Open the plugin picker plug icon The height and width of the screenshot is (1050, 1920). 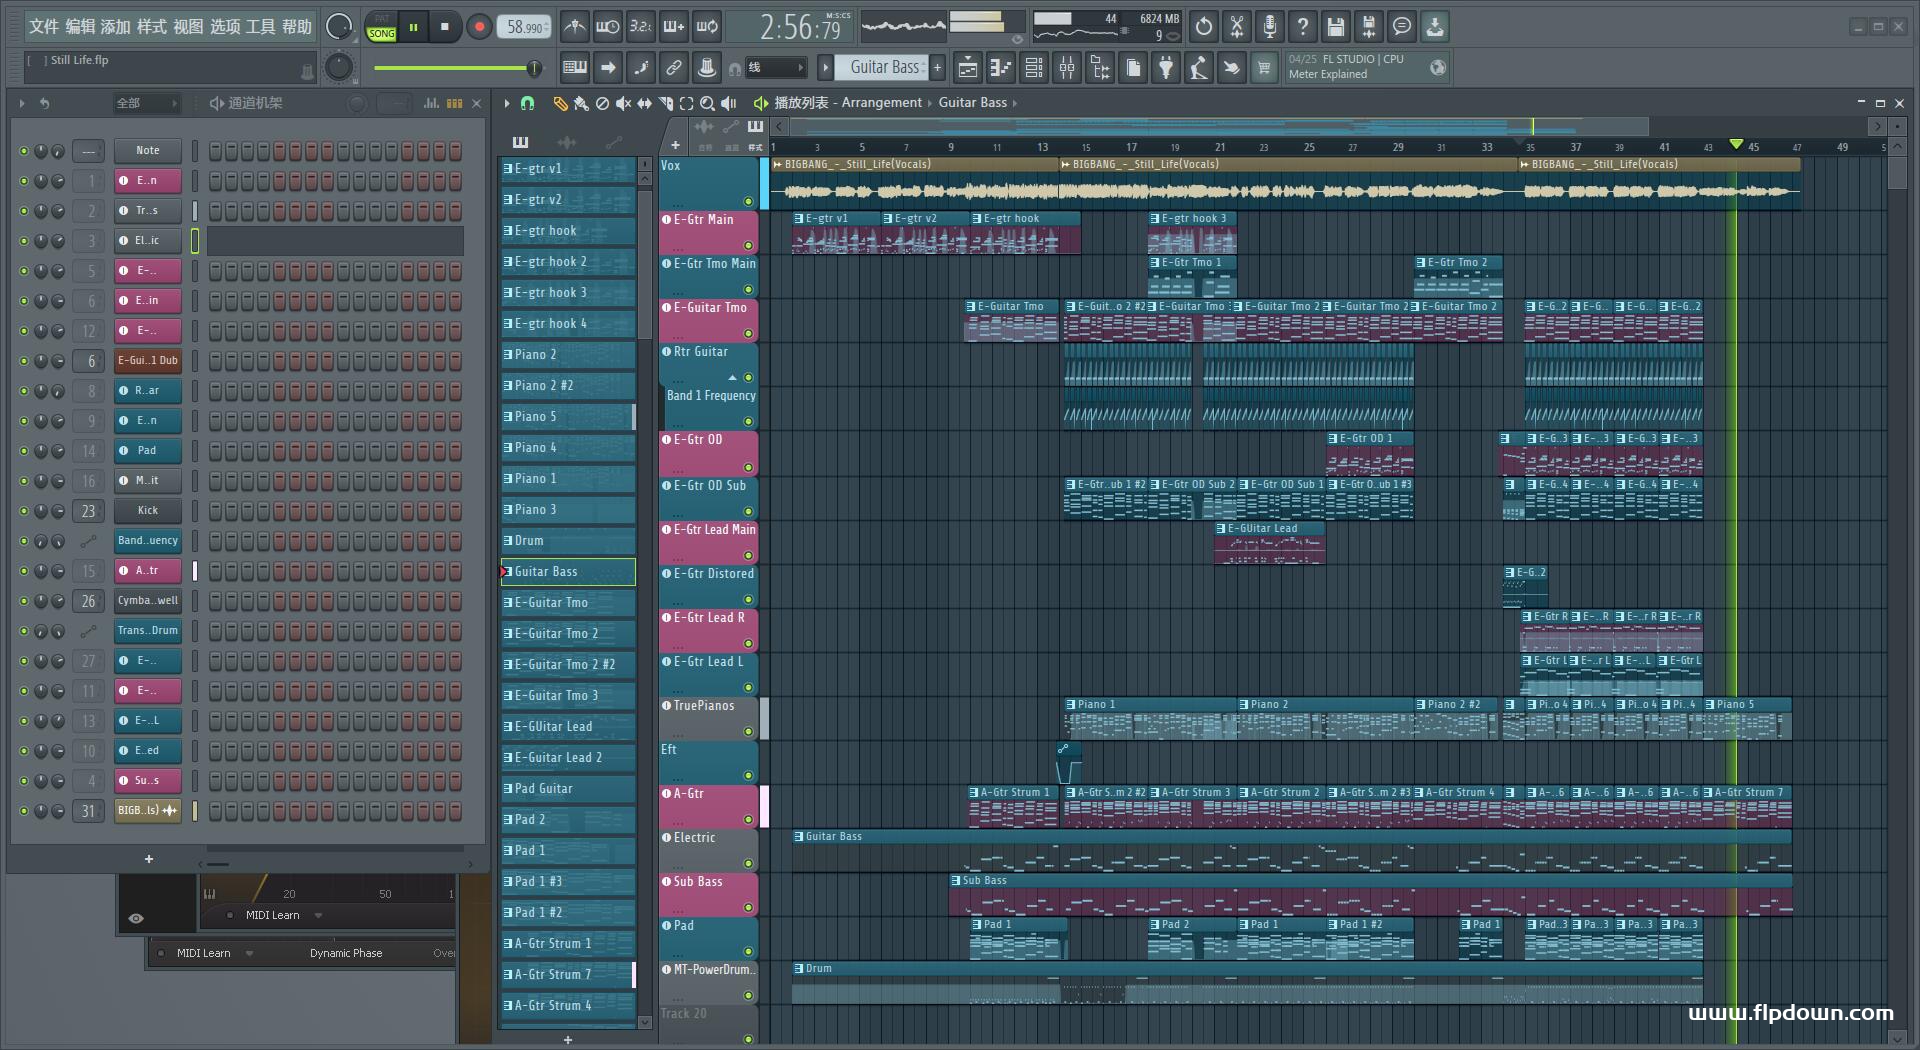(1166, 68)
